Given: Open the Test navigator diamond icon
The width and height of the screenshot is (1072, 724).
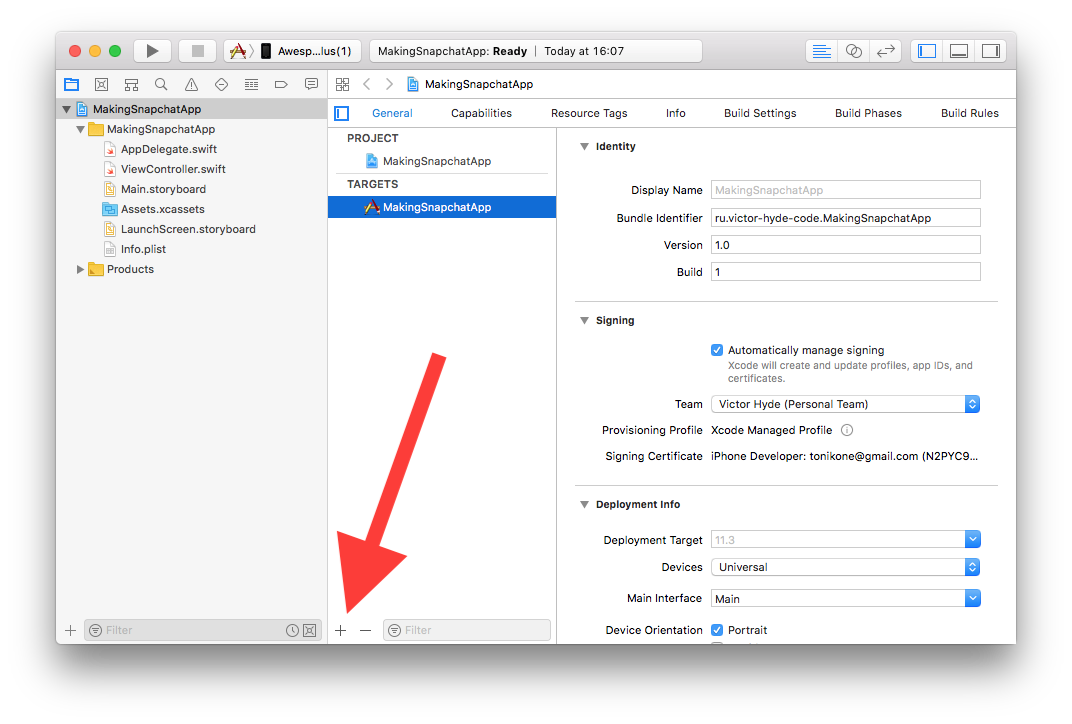Looking at the screenshot, I should tap(222, 85).
